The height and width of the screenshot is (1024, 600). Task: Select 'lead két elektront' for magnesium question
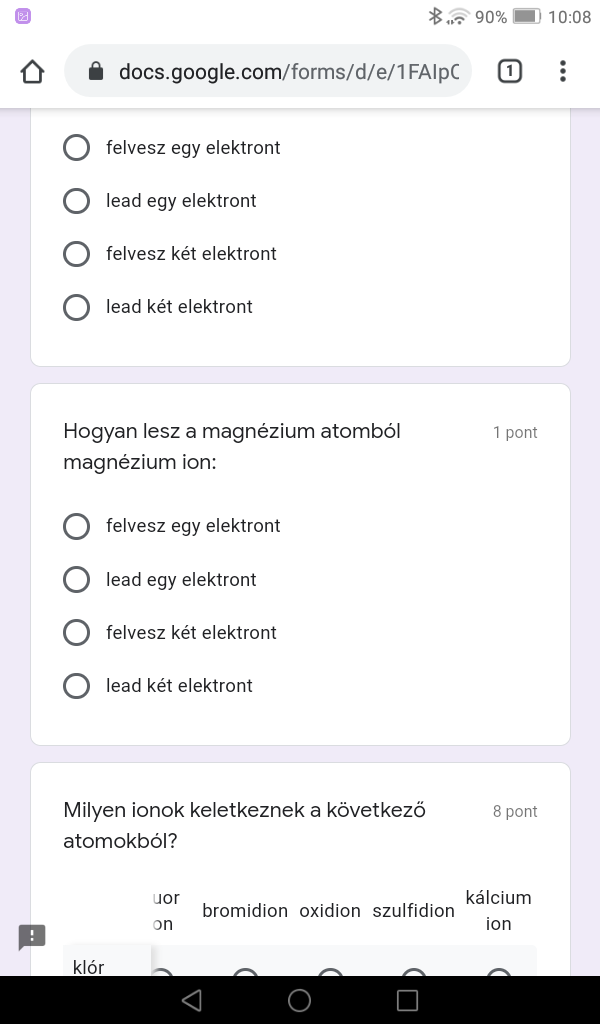click(x=77, y=686)
